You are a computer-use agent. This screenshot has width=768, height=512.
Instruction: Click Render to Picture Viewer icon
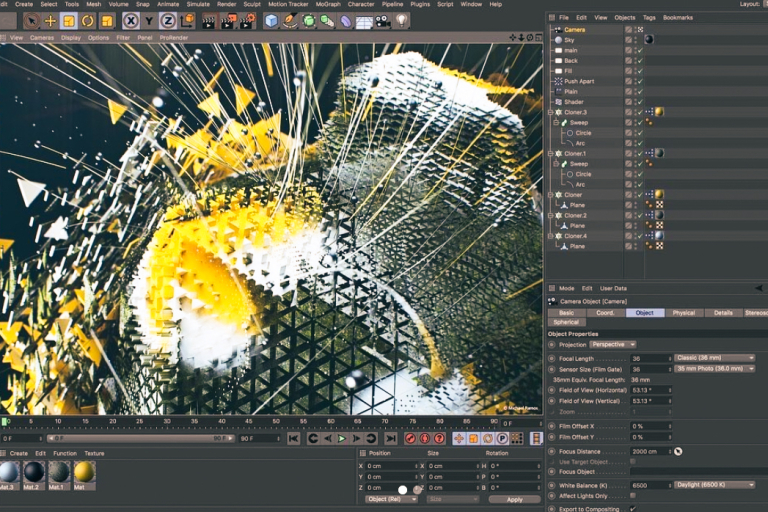click(228, 21)
